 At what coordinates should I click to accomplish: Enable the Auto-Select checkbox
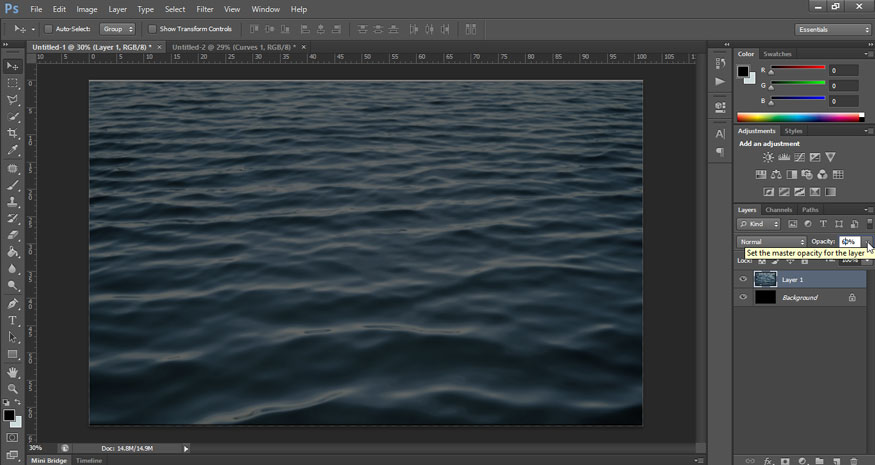click(48, 29)
